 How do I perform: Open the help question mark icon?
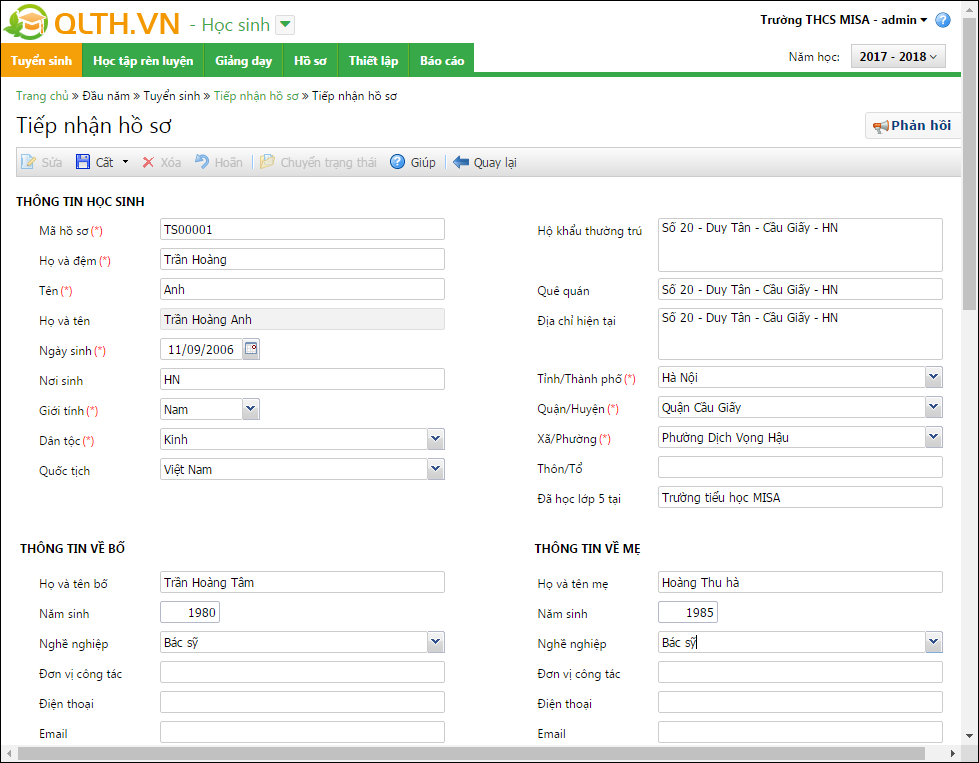click(x=943, y=20)
